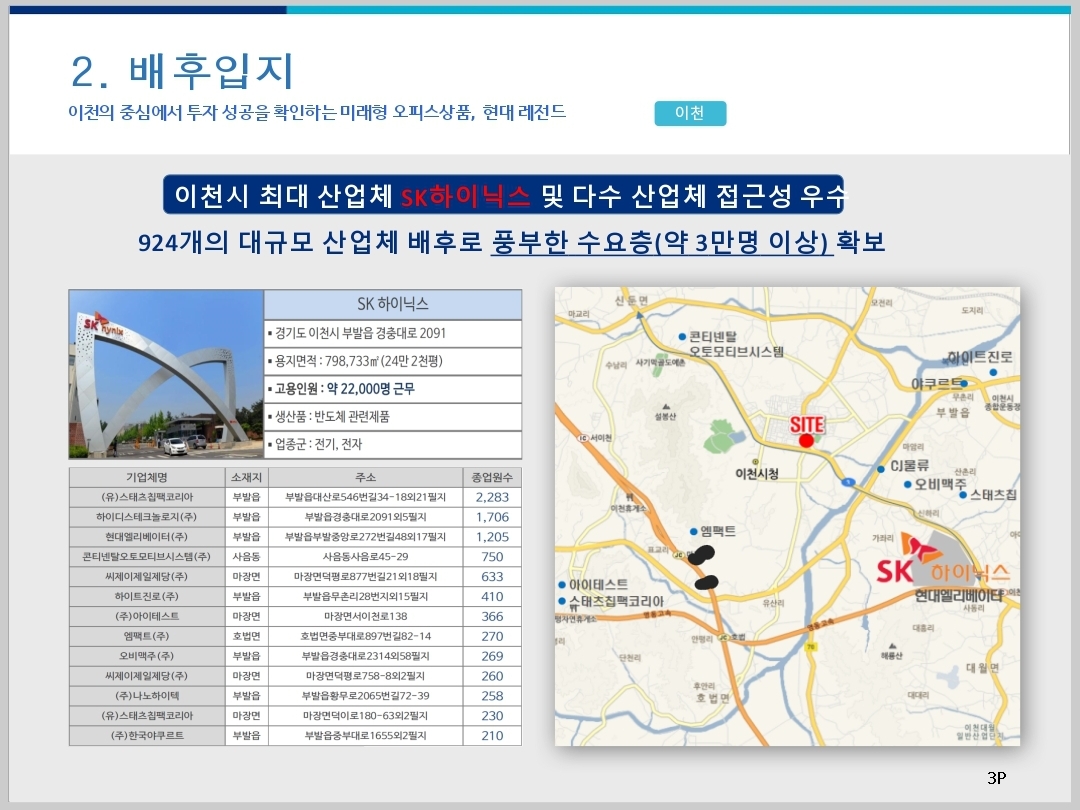Click the 종업원수 column header
Screen dimensions: 1080x810
pyautogui.click(x=492, y=477)
